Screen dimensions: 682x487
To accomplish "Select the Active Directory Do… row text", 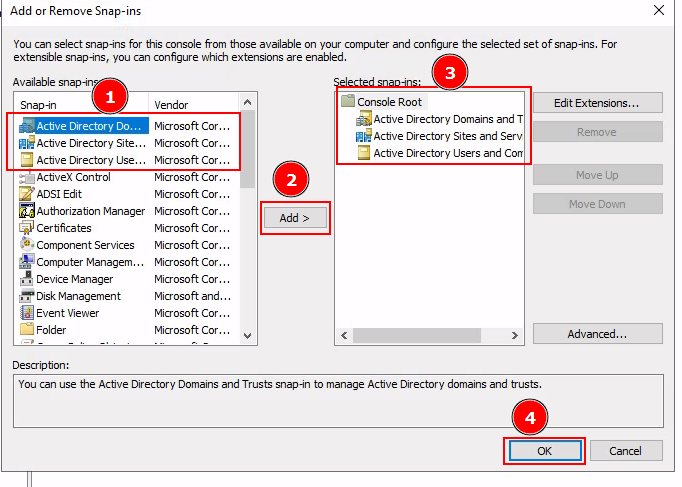I will 89,126.
